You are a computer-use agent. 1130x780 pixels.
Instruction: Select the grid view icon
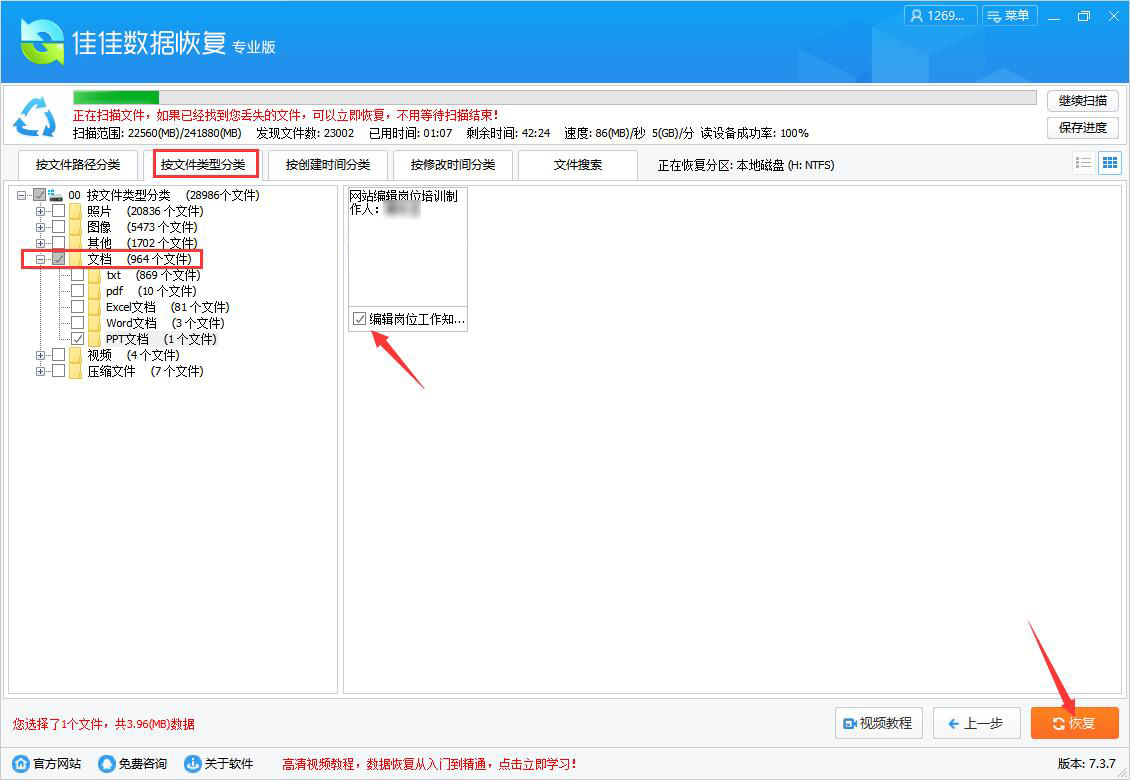point(1110,163)
